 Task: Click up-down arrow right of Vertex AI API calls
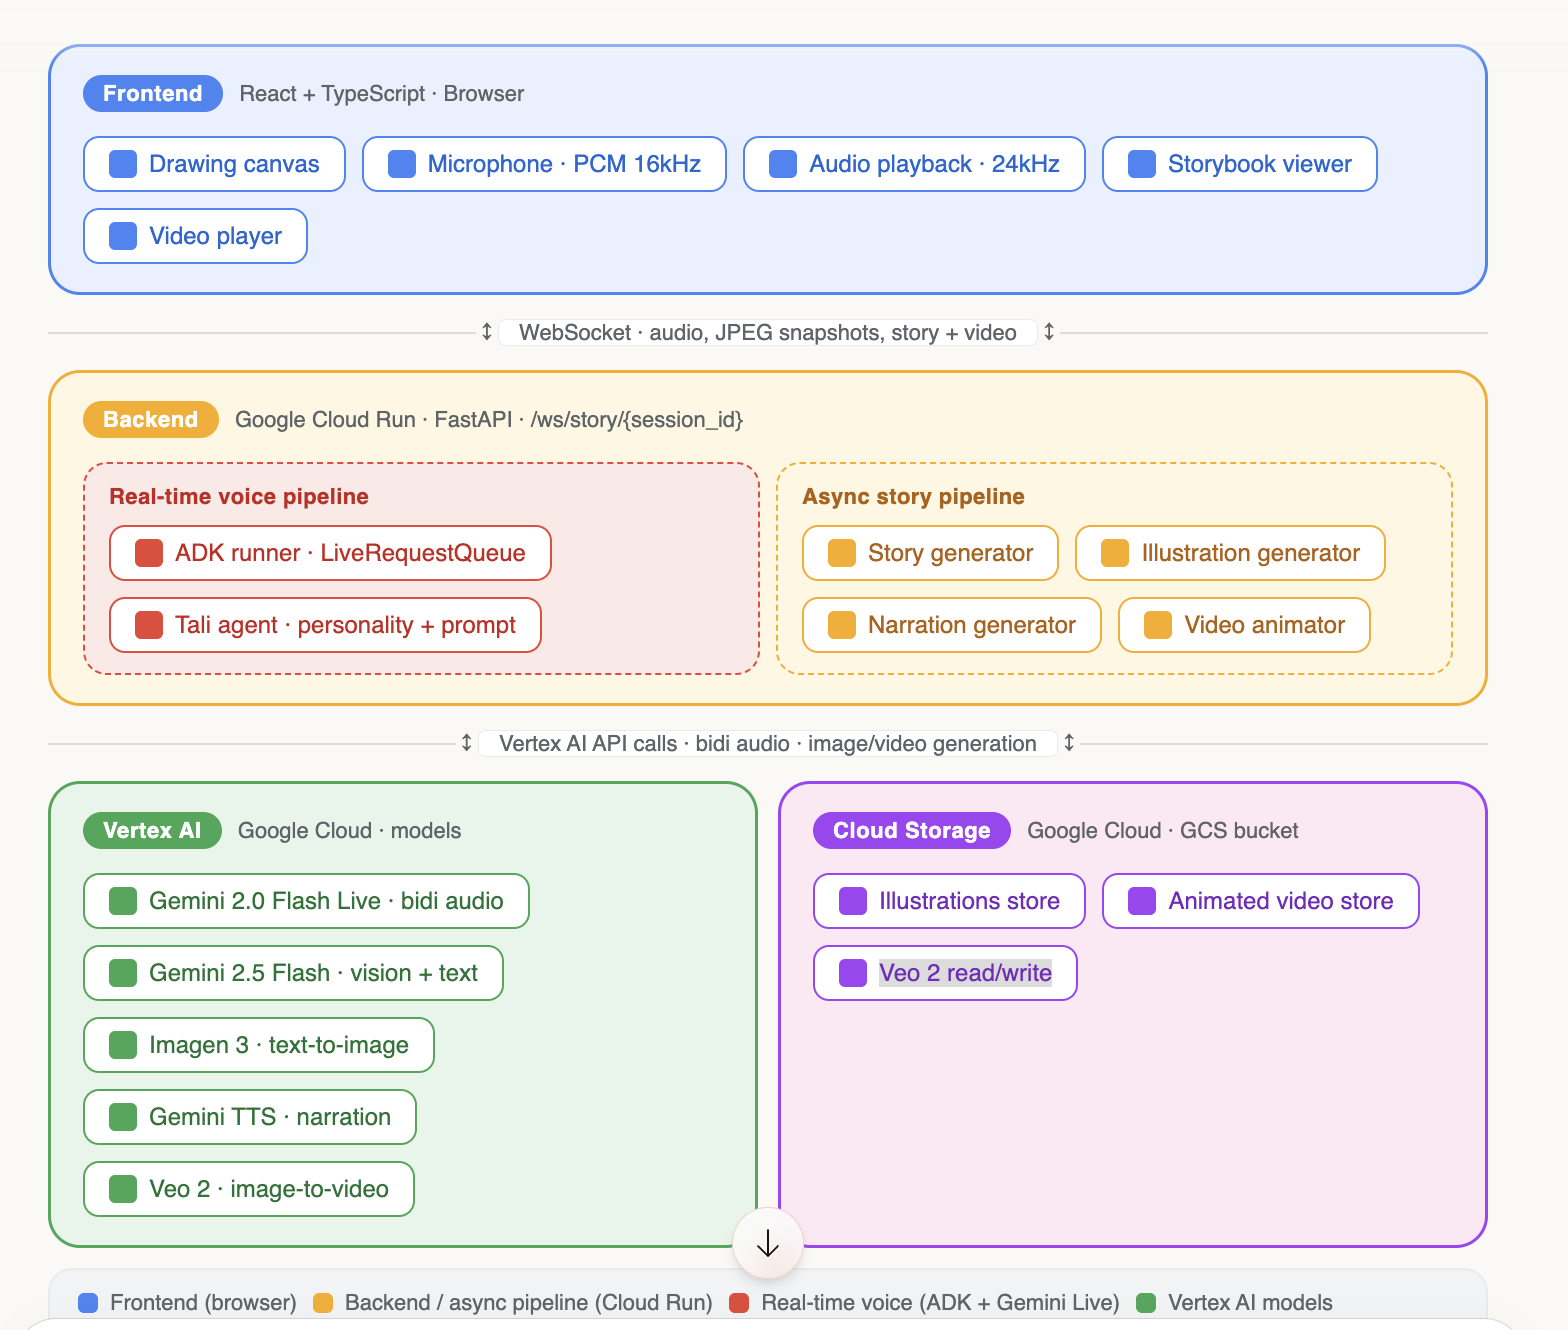click(1069, 743)
